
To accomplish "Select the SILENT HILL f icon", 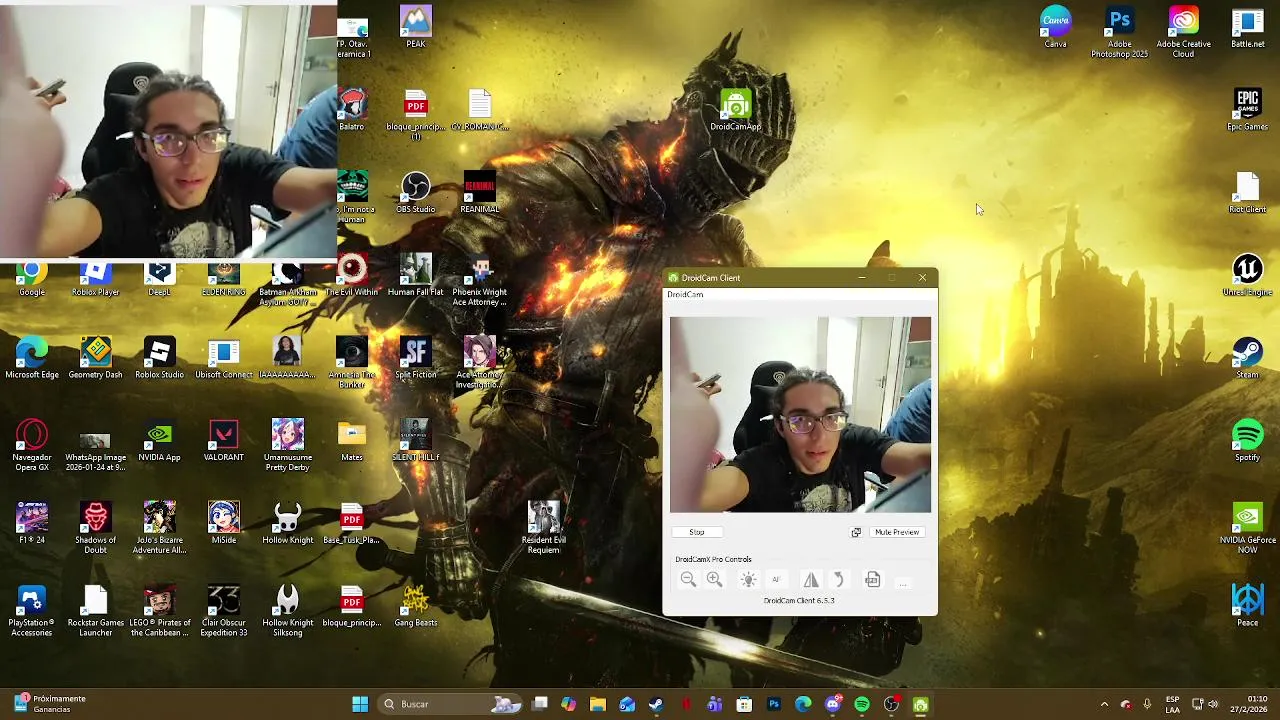I will (x=416, y=441).
